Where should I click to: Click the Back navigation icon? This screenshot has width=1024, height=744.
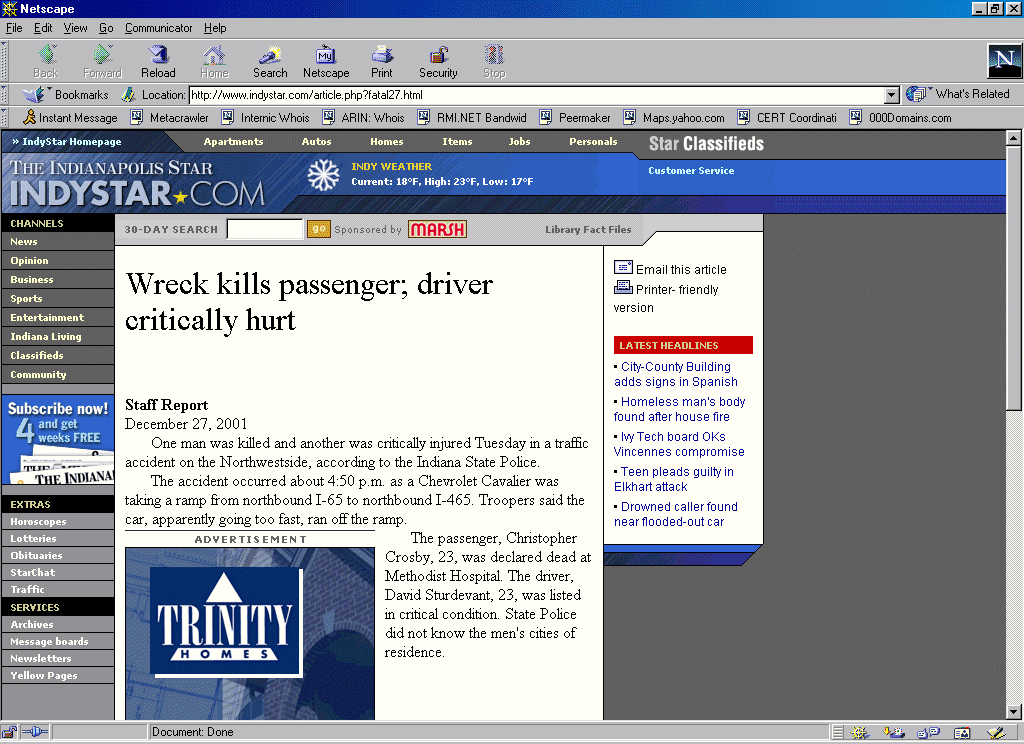46,55
